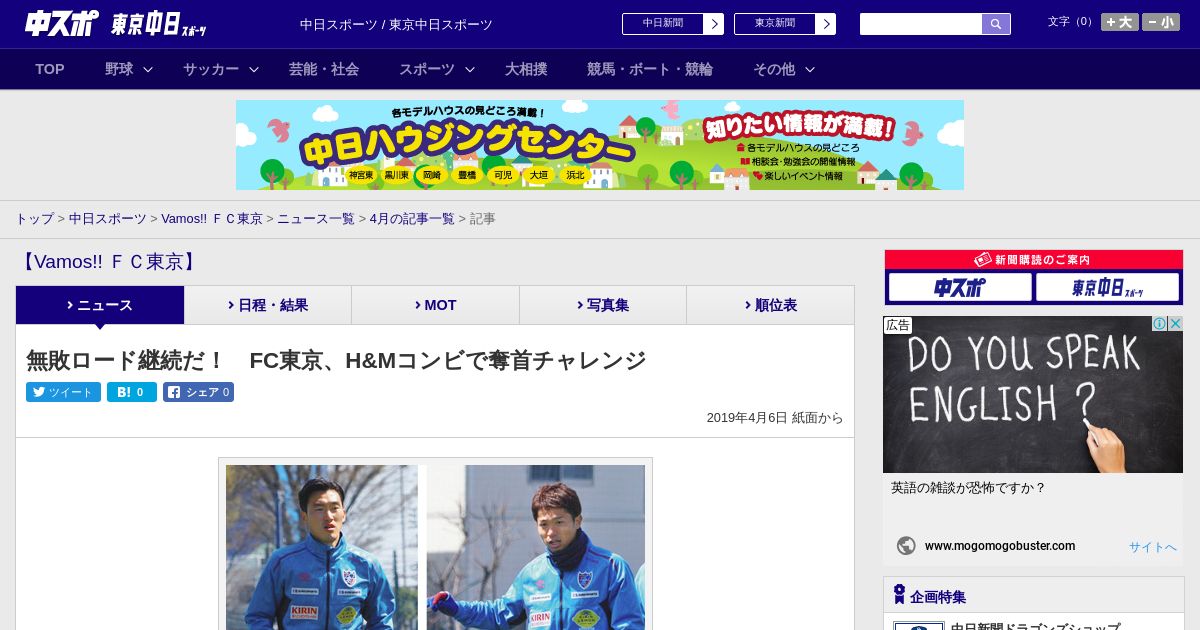This screenshot has width=1200, height=630.
Task: Focus the header search field
Action: (921, 24)
